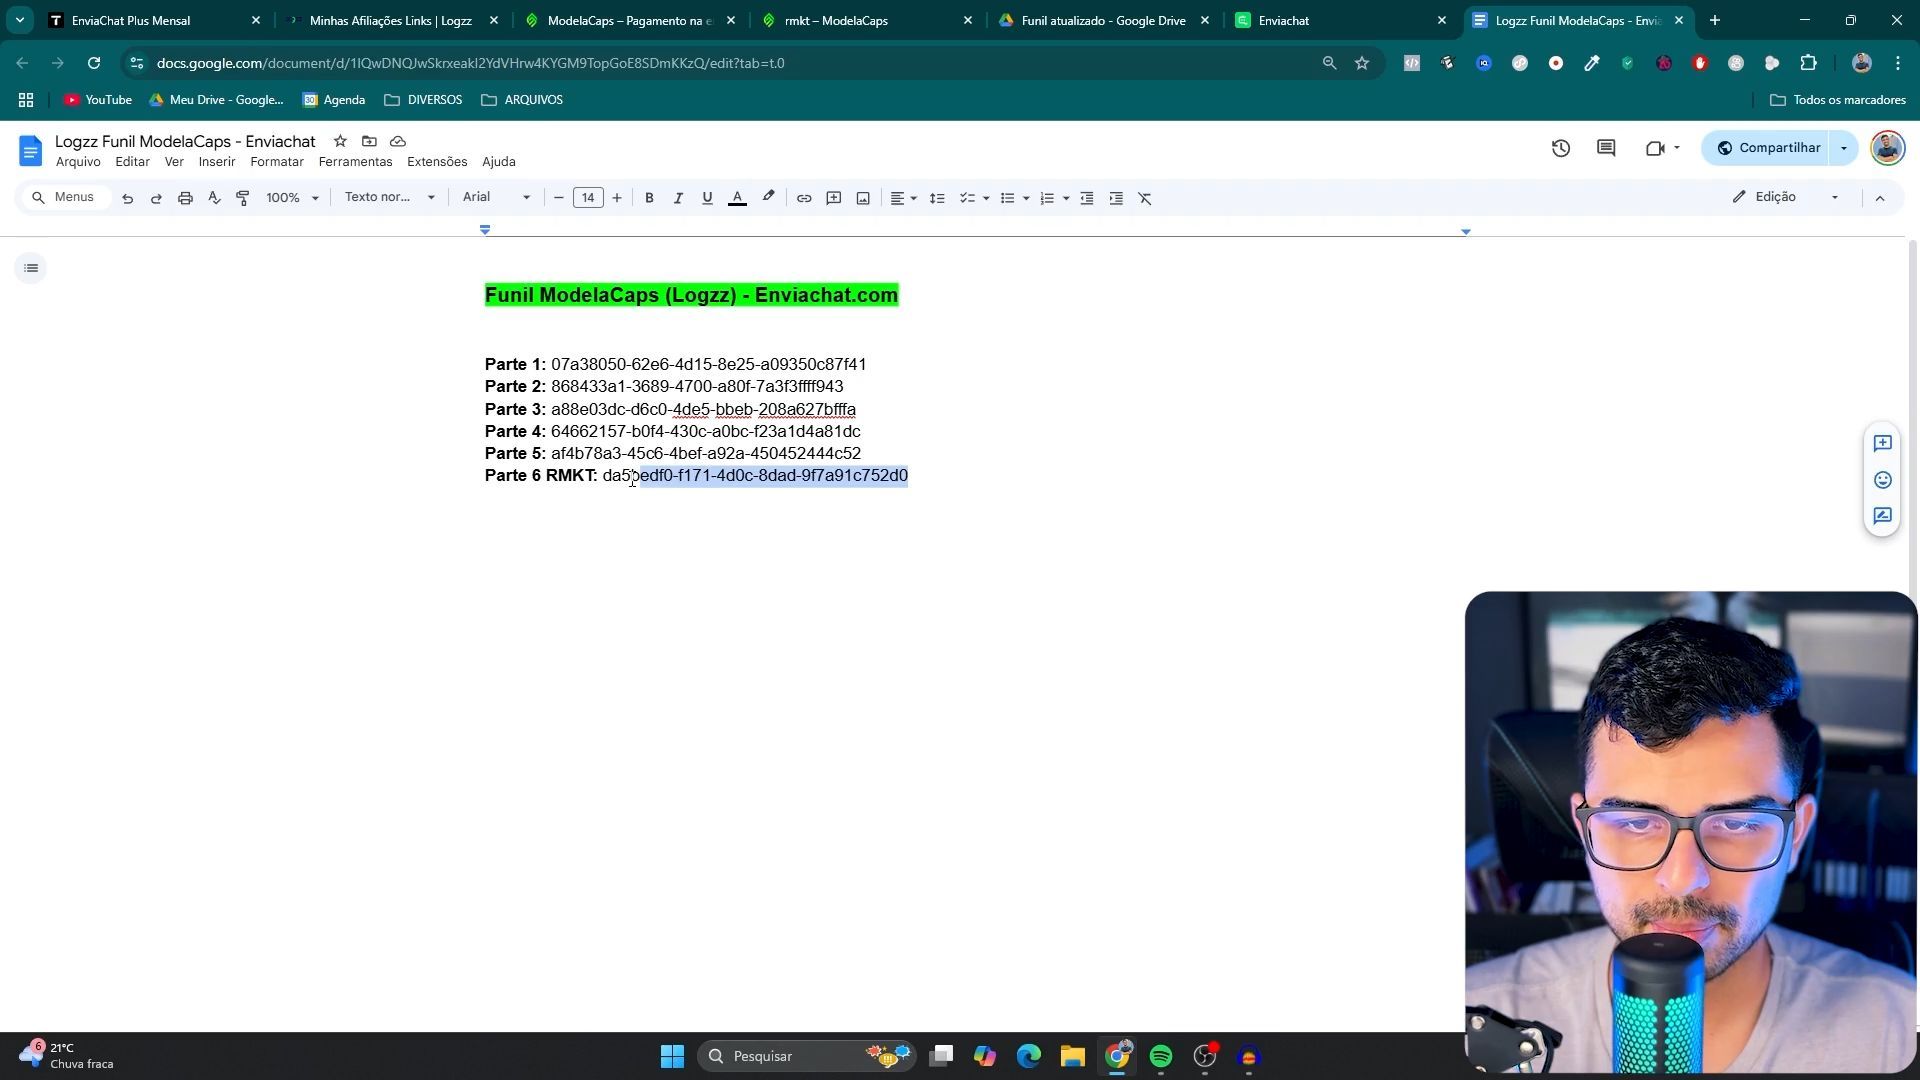Viewport: 1920px width, 1080px height.
Task: Expand the checklist options arrow
Action: pos(986,198)
